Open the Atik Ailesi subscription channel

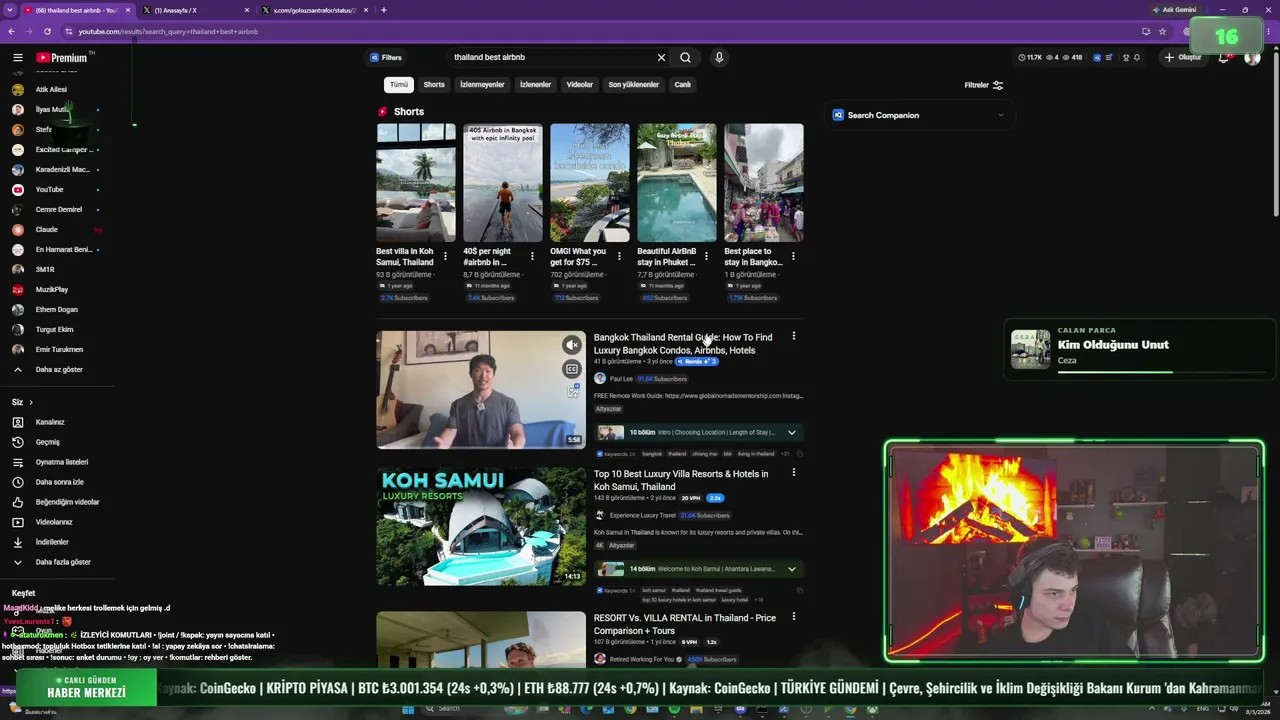coord(51,89)
